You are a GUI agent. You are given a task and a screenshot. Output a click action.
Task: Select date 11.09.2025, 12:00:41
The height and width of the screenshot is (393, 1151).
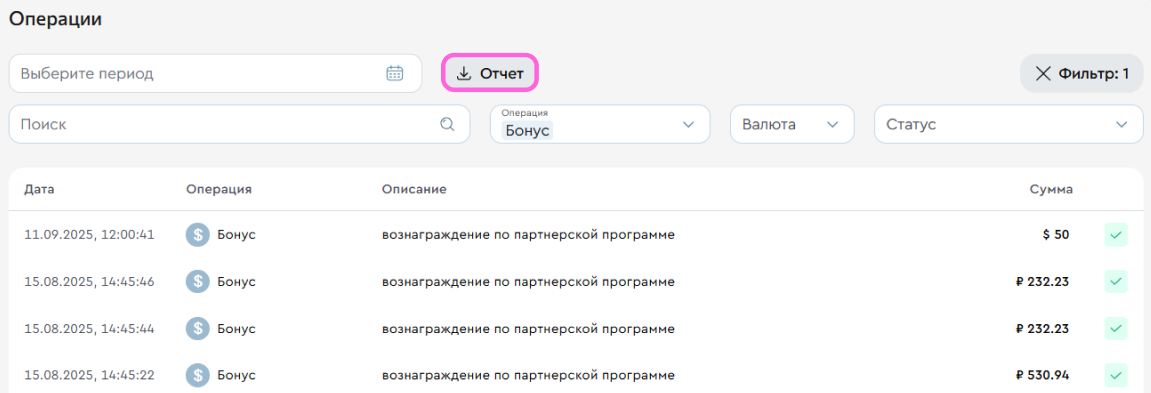tap(89, 235)
